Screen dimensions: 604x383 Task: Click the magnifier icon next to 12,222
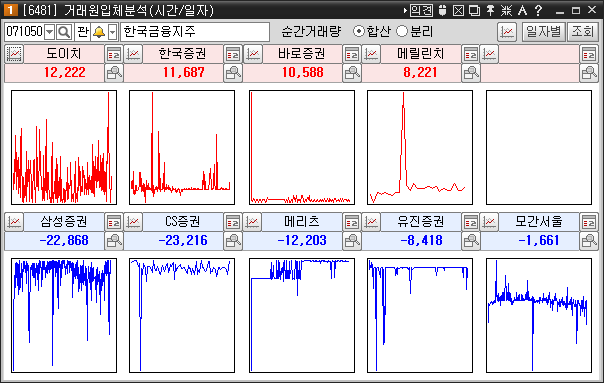114,72
